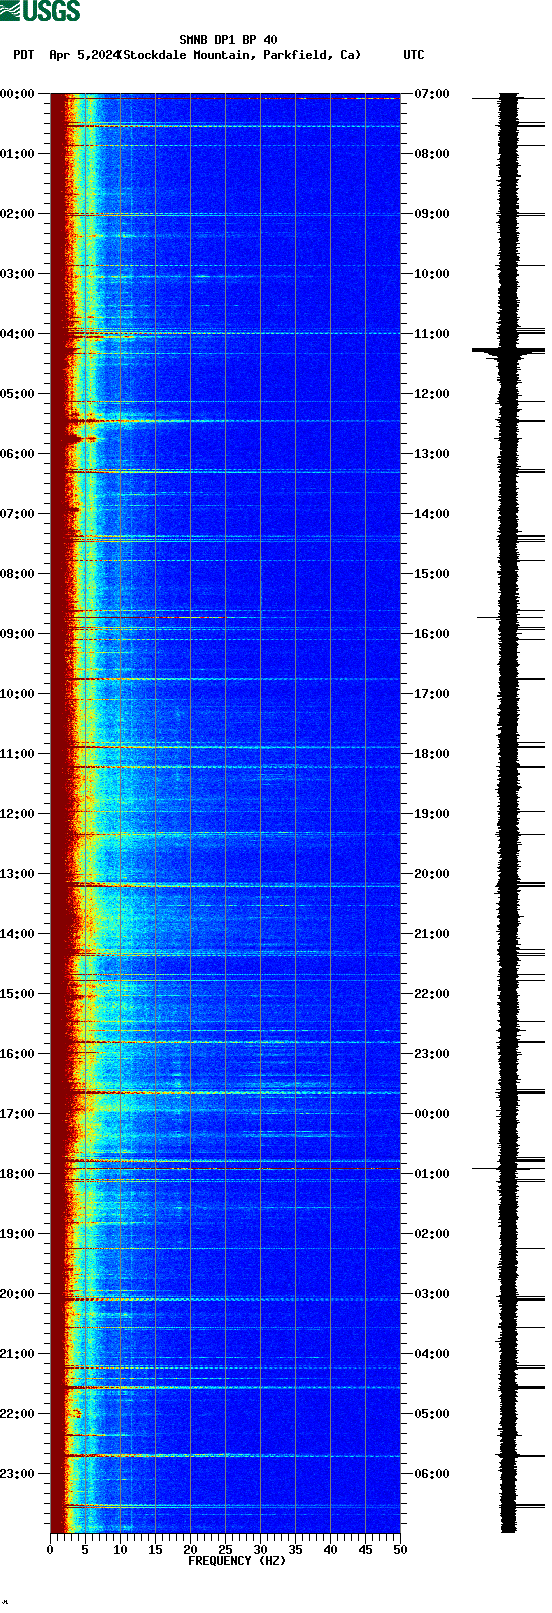The height and width of the screenshot is (1613, 552).
Task: Click the PDT time label 17:00
Action: (x=18, y=1114)
